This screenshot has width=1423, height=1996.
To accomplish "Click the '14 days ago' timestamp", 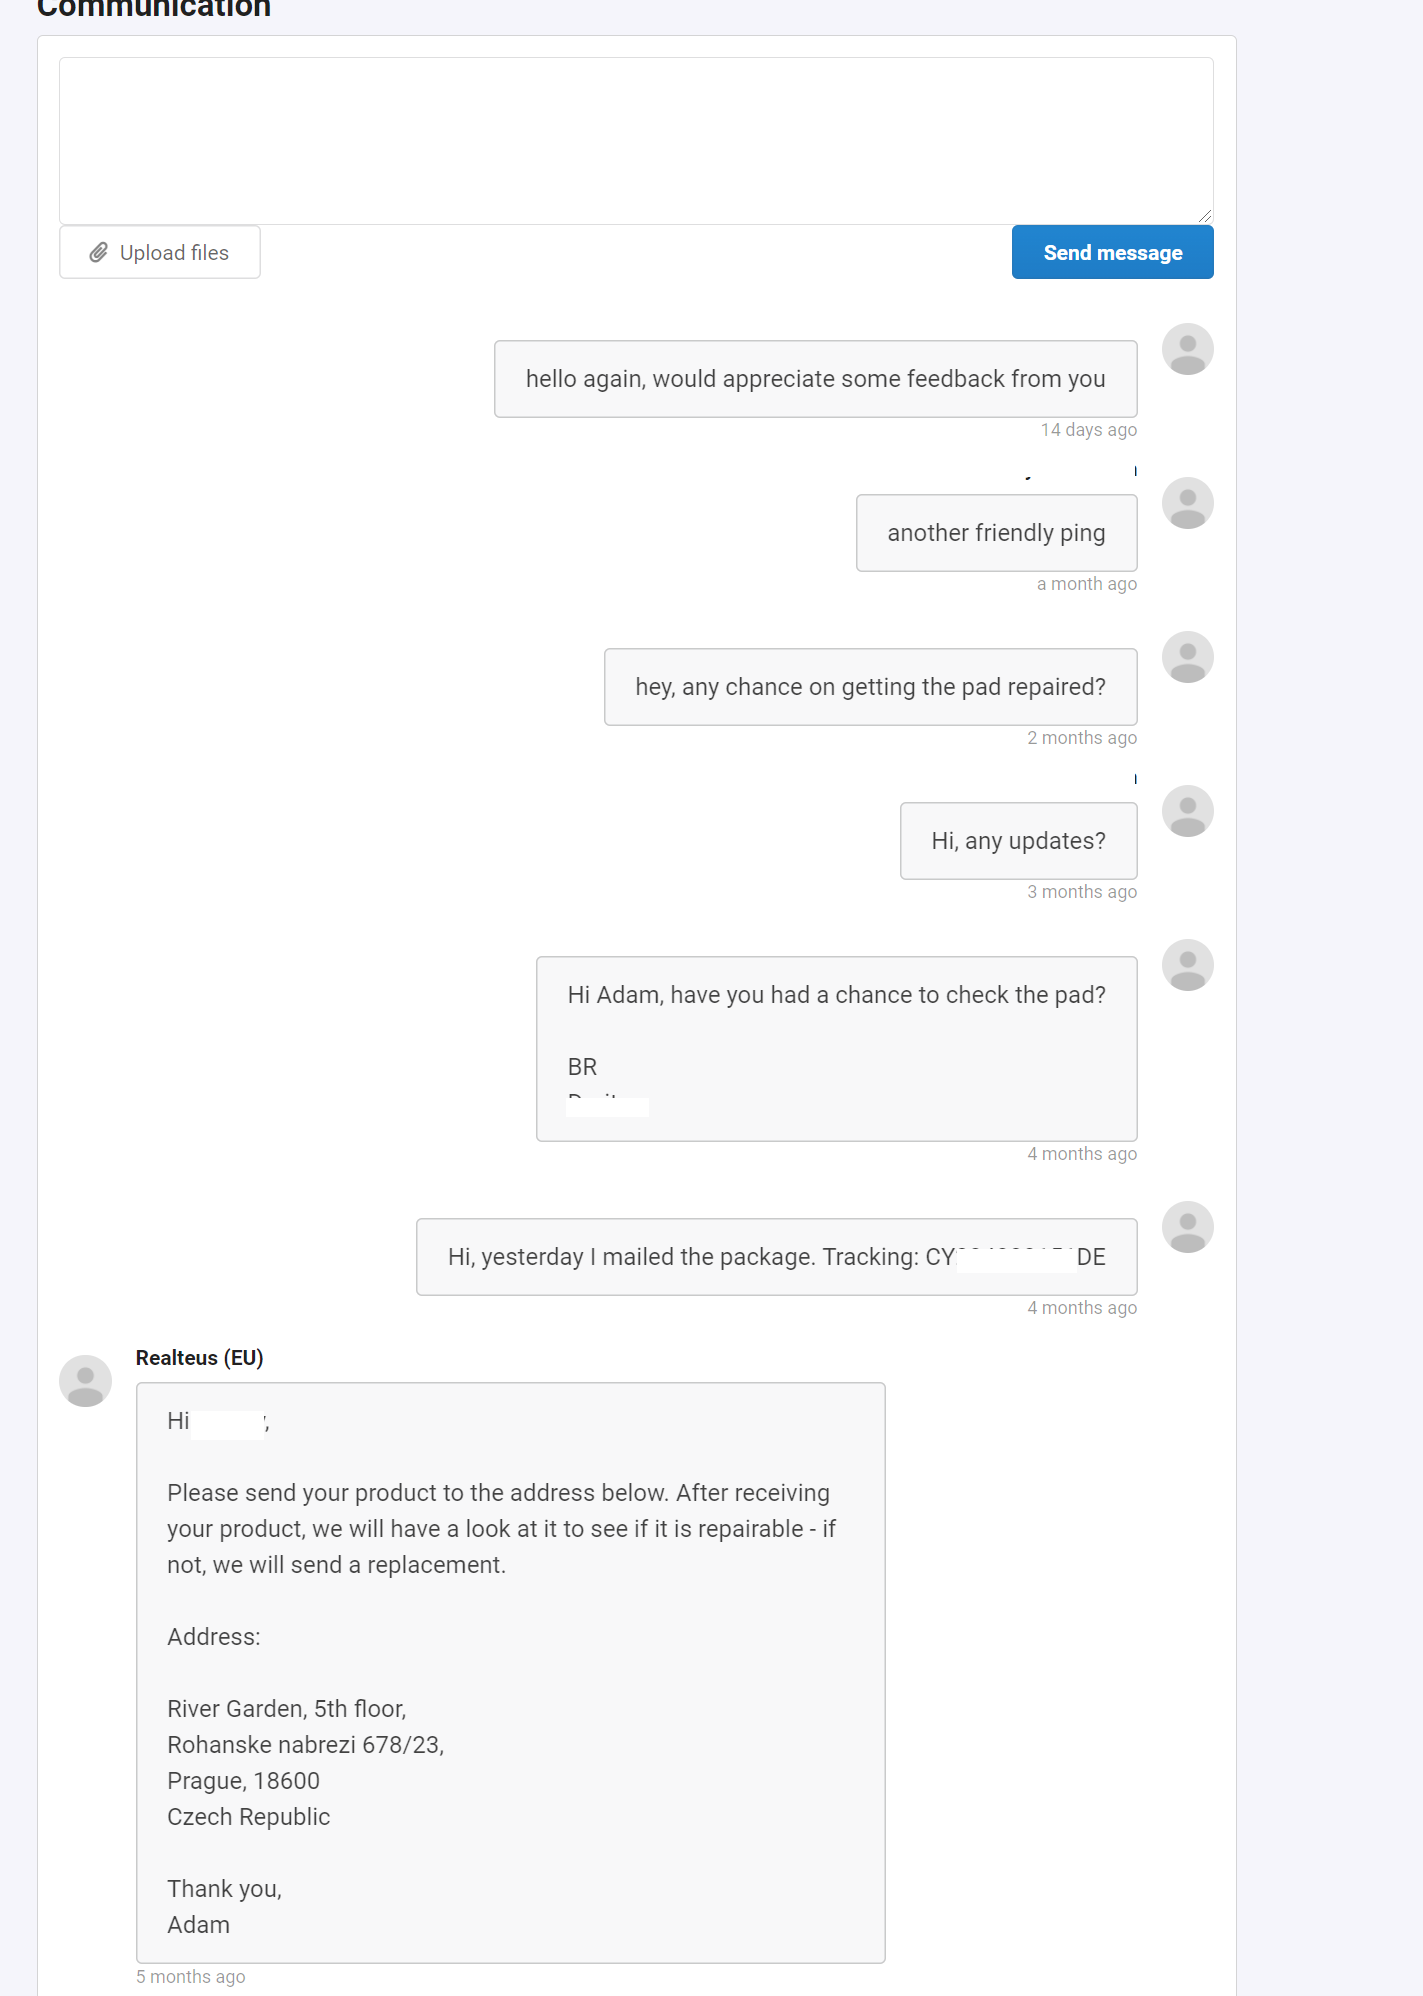I will 1088,430.
